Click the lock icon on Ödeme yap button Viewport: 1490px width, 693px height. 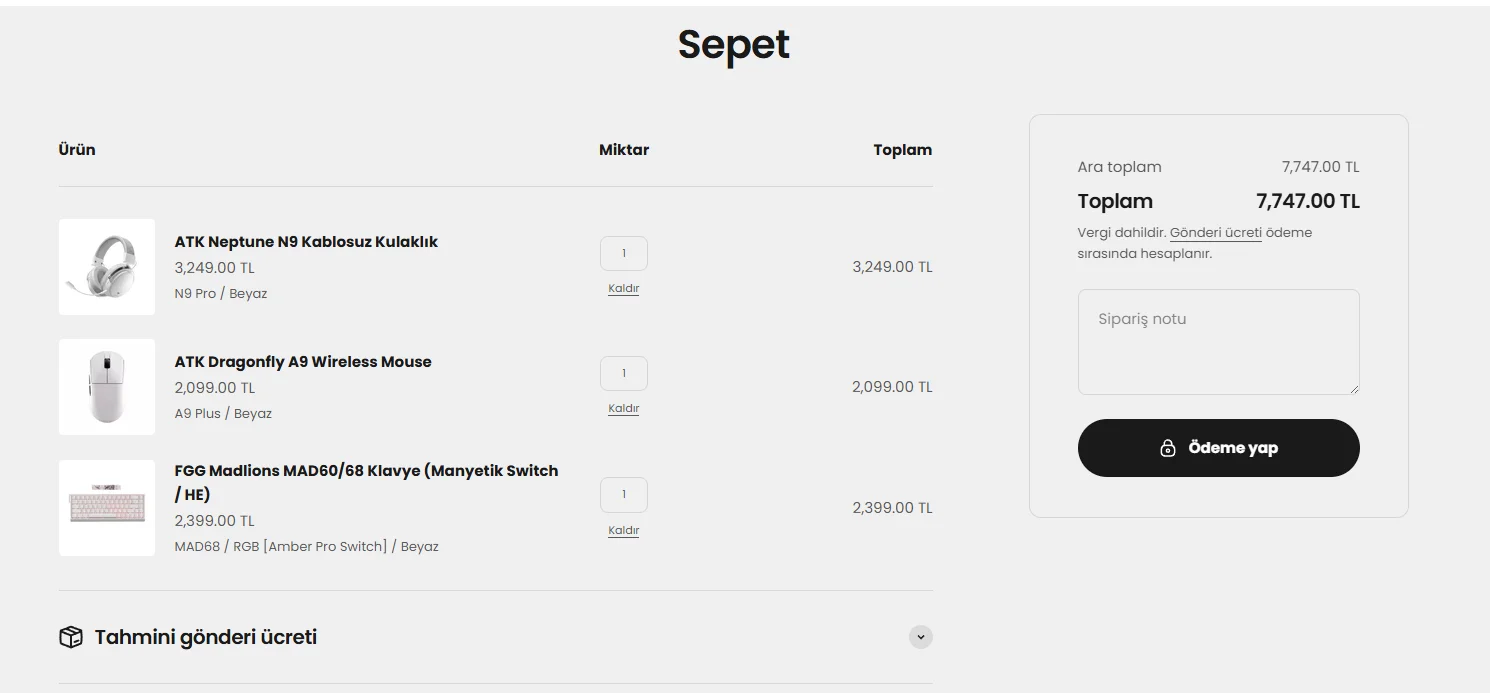coord(1167,448)
